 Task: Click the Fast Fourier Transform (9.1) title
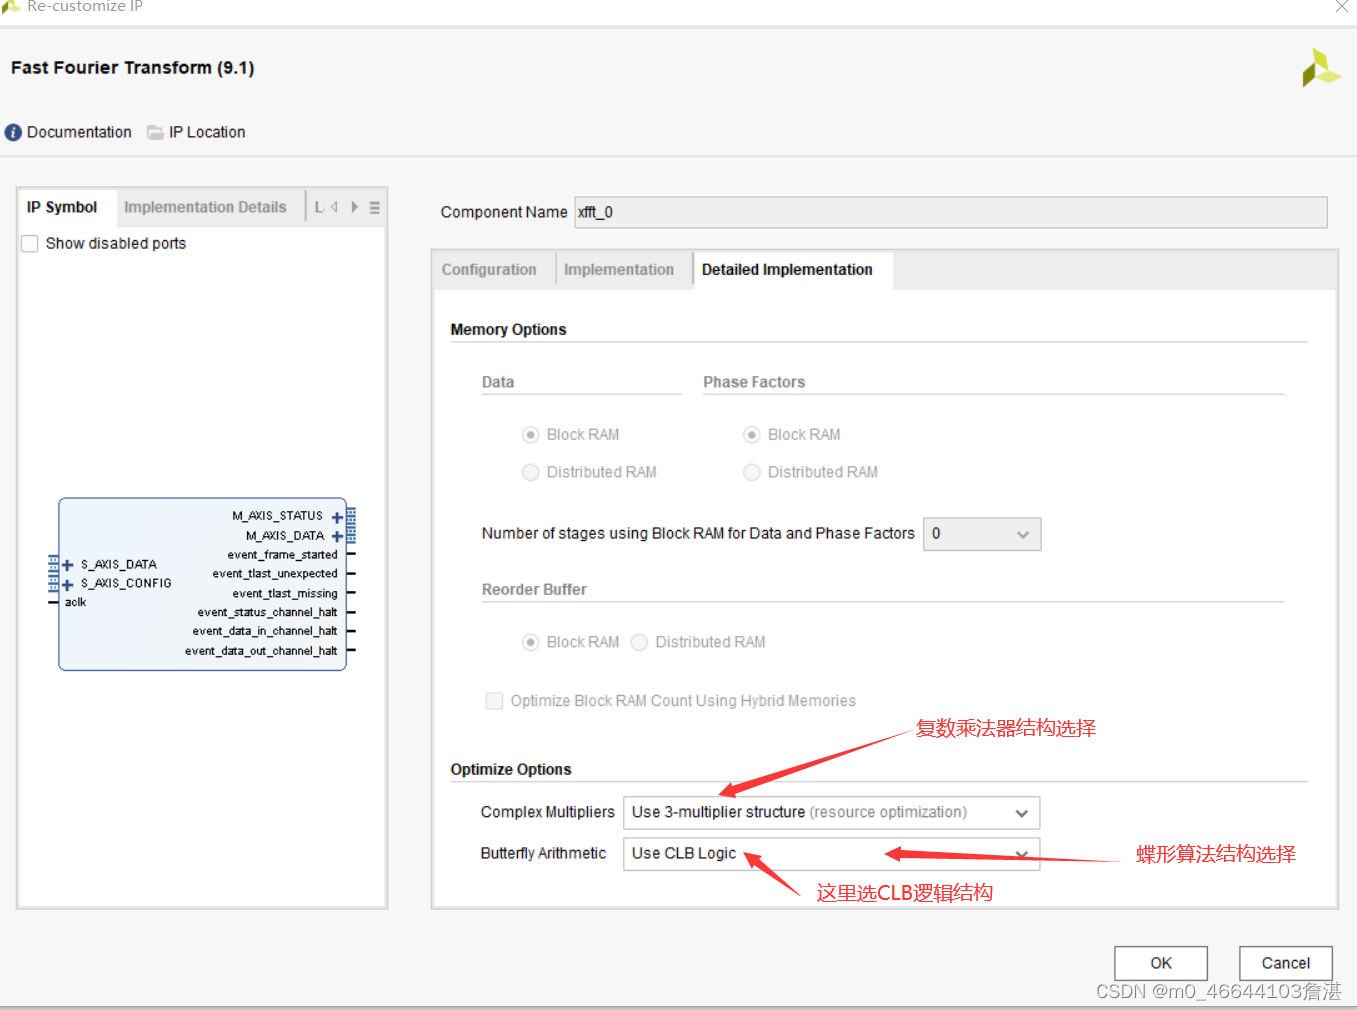point(133,68)
